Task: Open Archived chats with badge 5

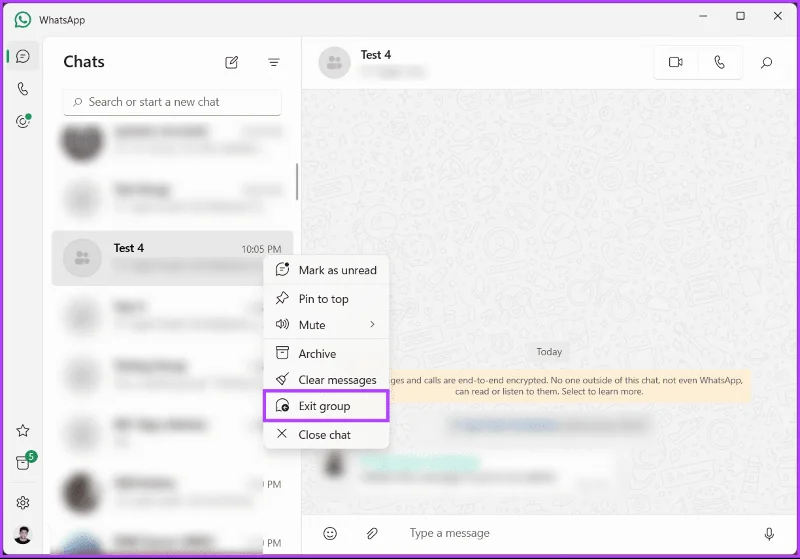Action: (x=23, y=462)
